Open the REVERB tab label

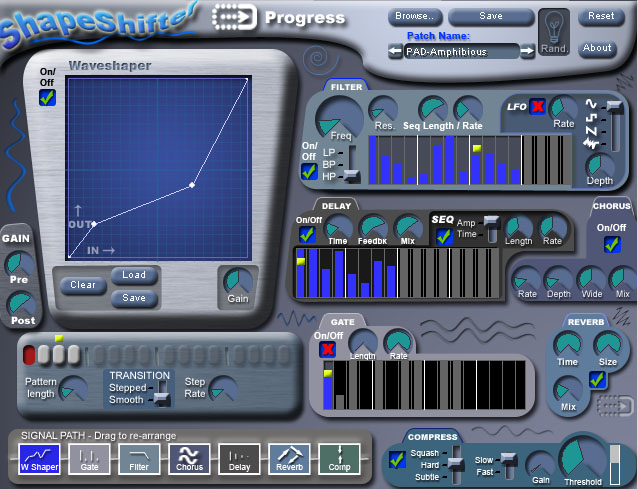tap(586, 322)
